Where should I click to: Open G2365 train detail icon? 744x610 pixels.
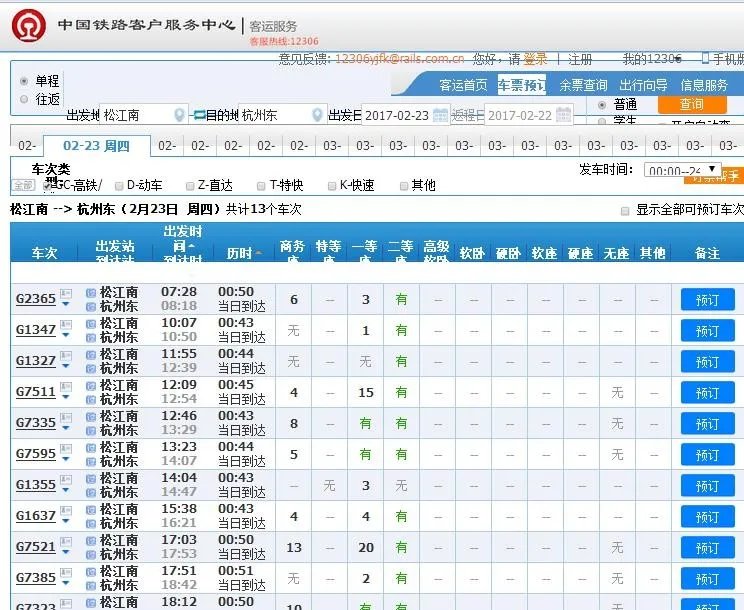66,294
